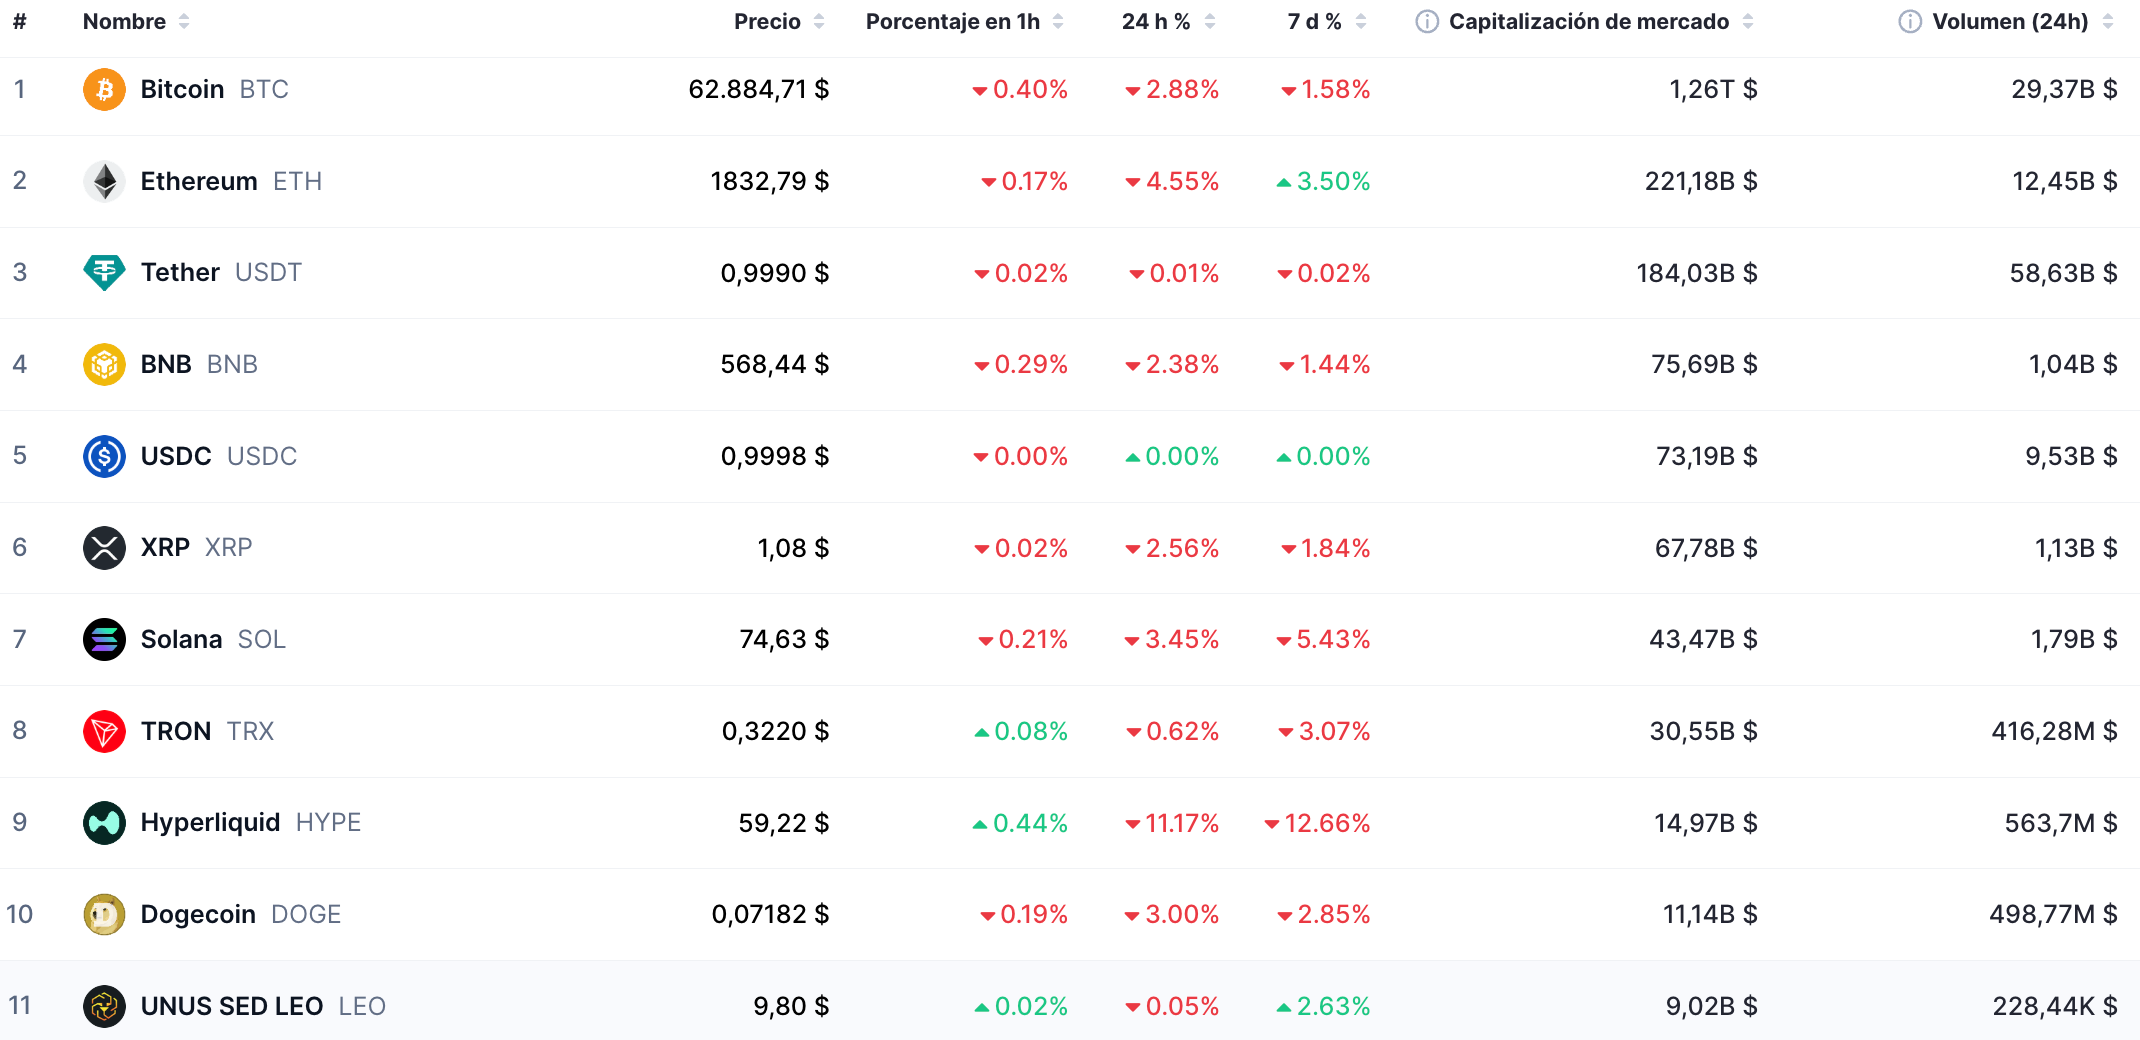Show info for Capitalización de mercado

[x=1427, y=21]
